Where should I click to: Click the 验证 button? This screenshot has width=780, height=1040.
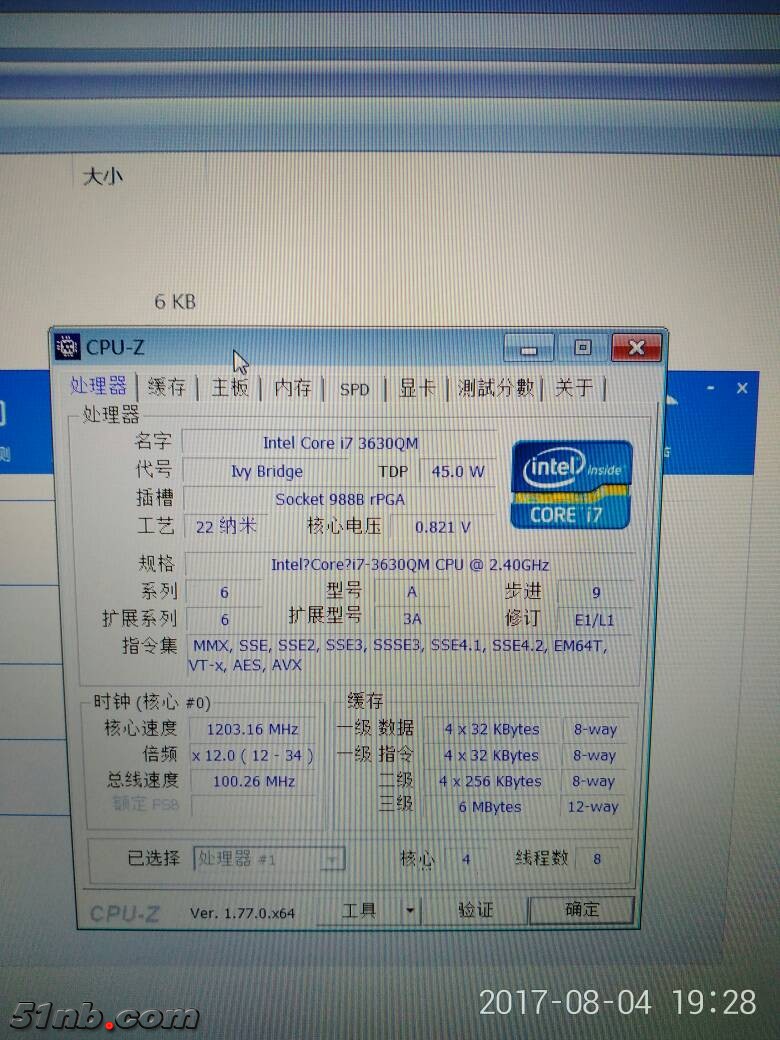[476, 910]
